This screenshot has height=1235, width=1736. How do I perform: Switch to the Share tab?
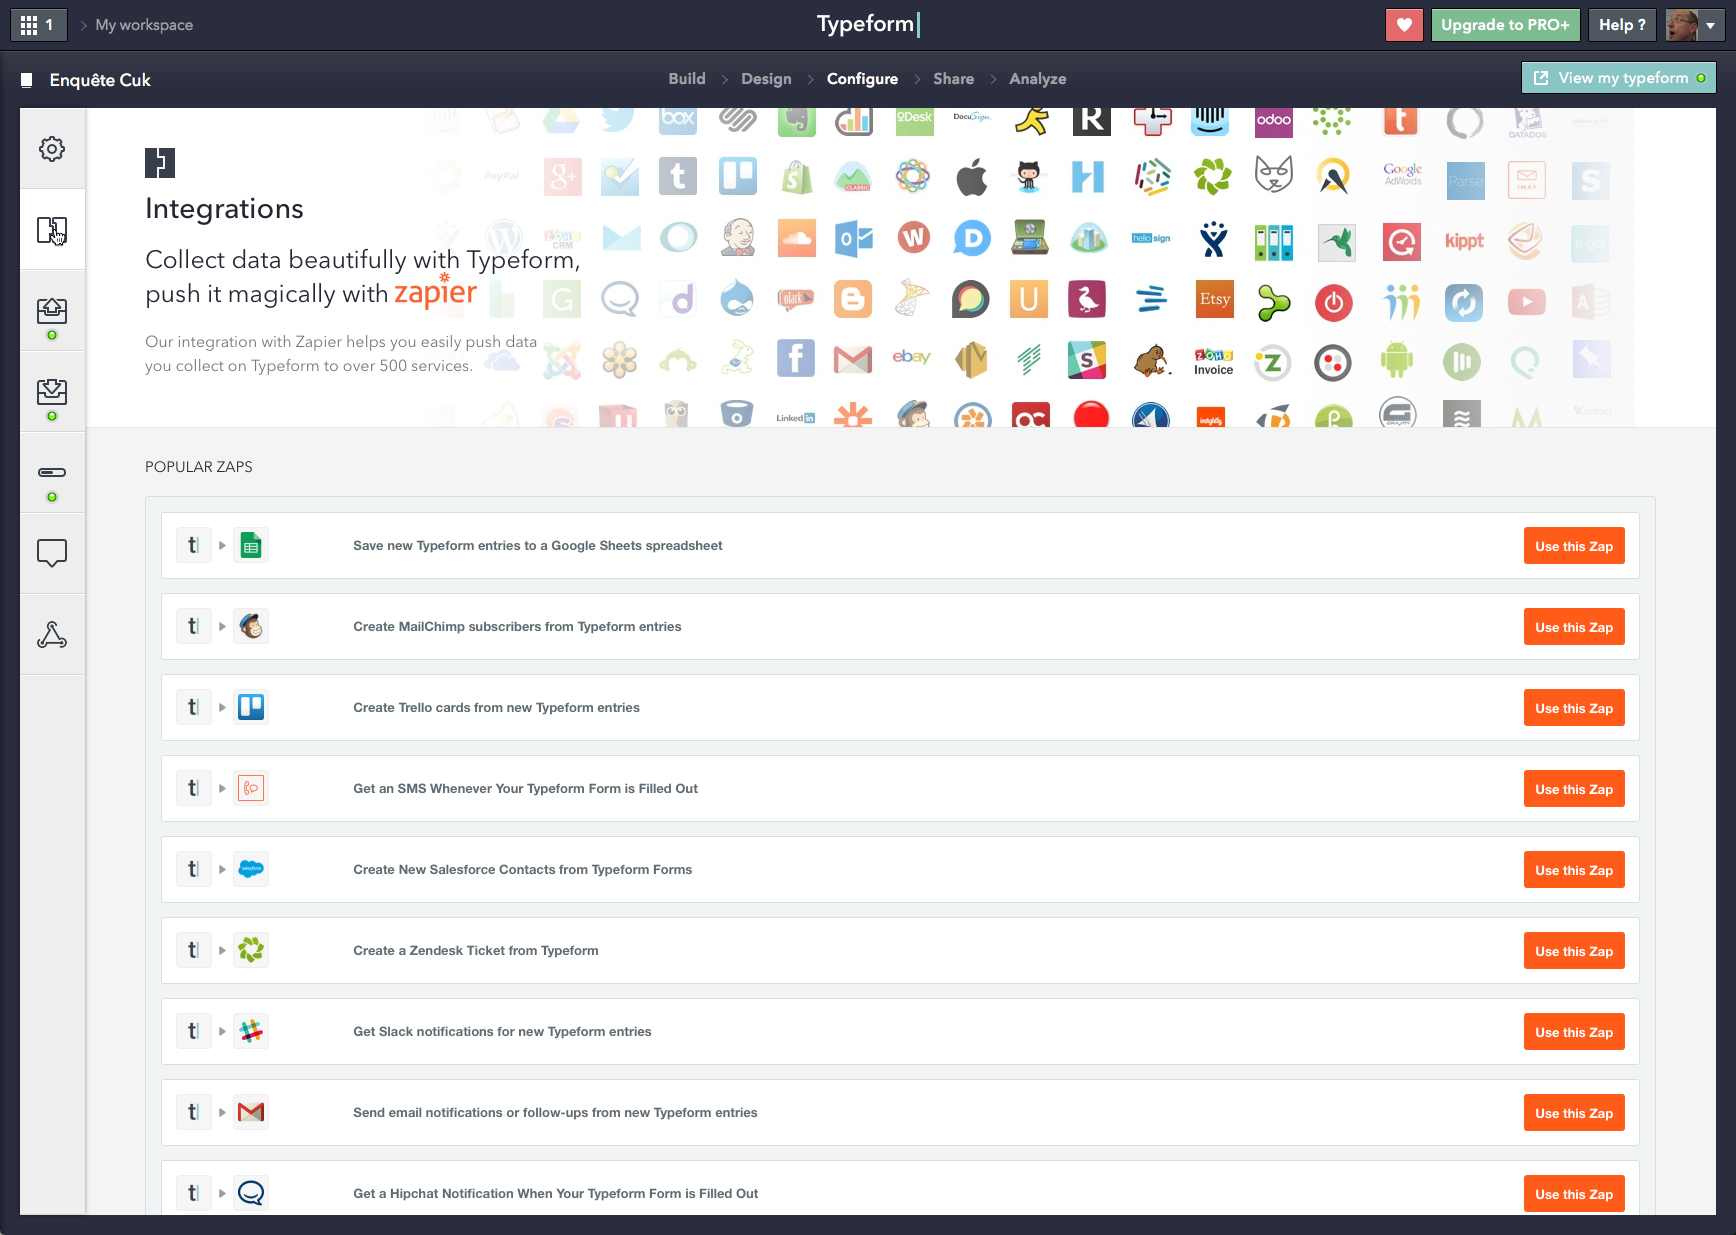(953, 79)
